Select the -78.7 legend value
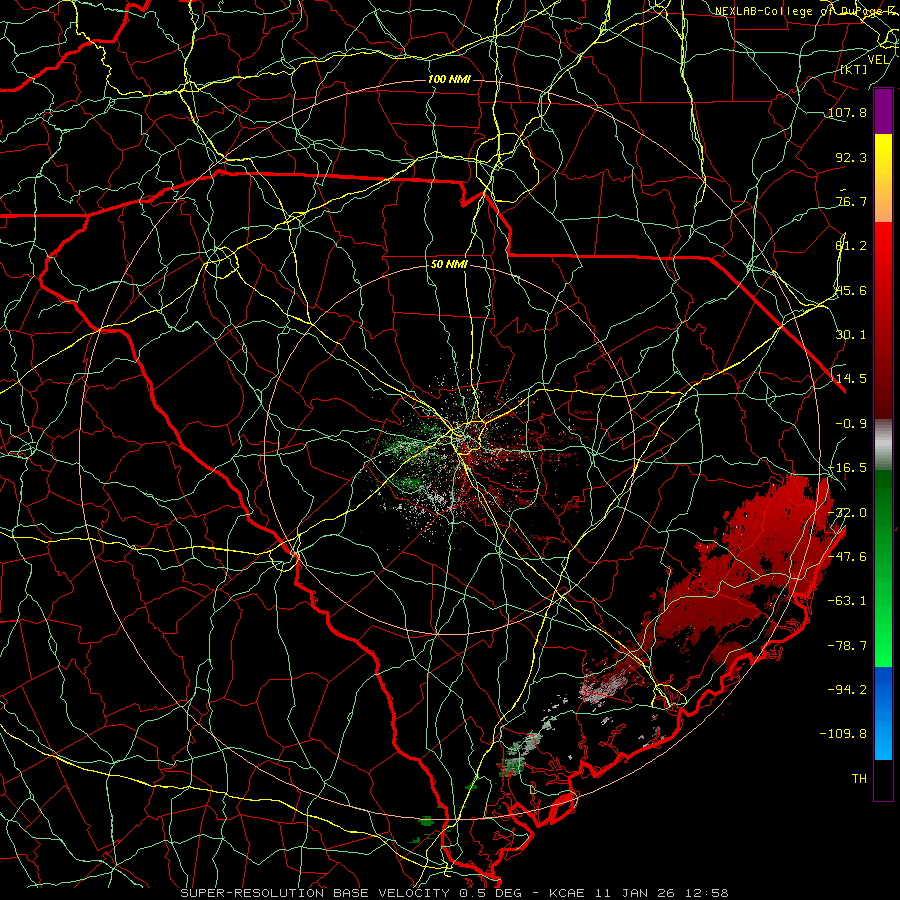The width and height of the screenshot is (900, 900). (x=847, y=646)
